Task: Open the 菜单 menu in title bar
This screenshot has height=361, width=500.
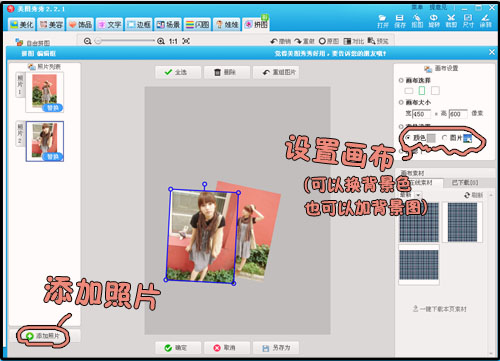Action: (x=417, y=7)
